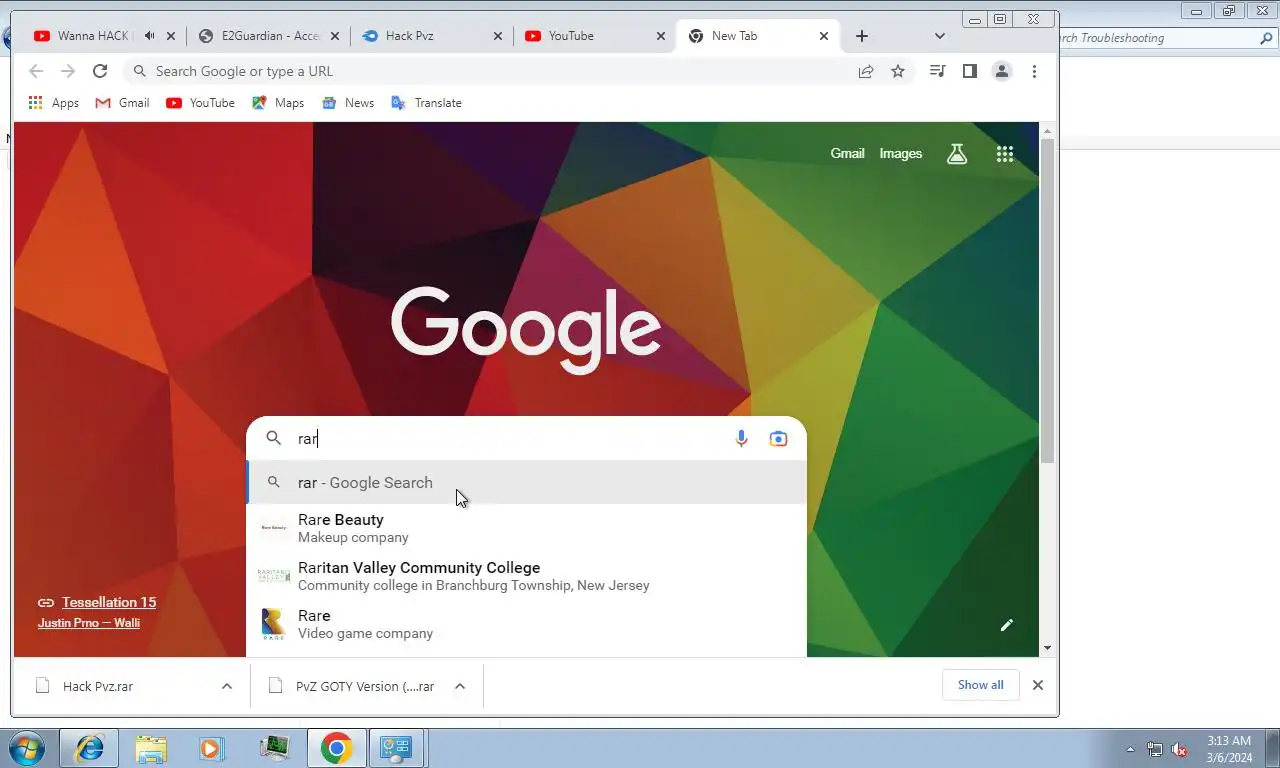Mute the audio on the Wanna HACK tab

pyautogui.click(x=149, y=36)
